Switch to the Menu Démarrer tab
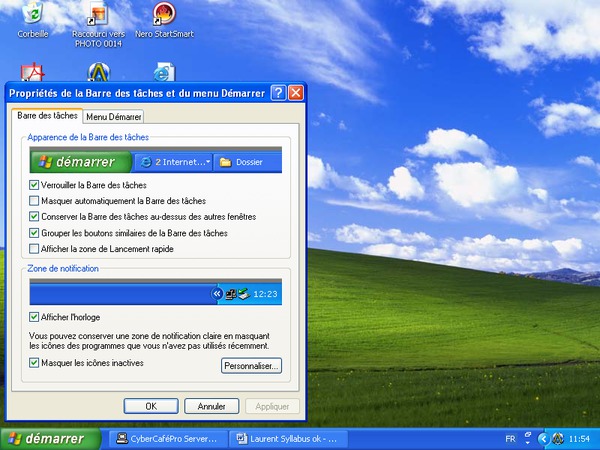 coord(113,117)
